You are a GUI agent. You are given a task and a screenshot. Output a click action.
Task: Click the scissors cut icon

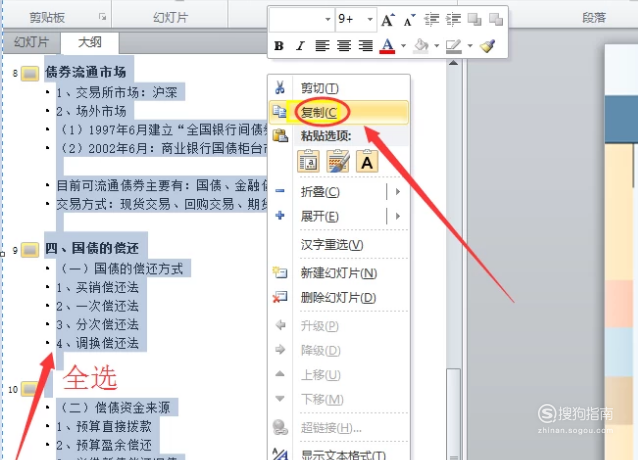tap(280, 87)
